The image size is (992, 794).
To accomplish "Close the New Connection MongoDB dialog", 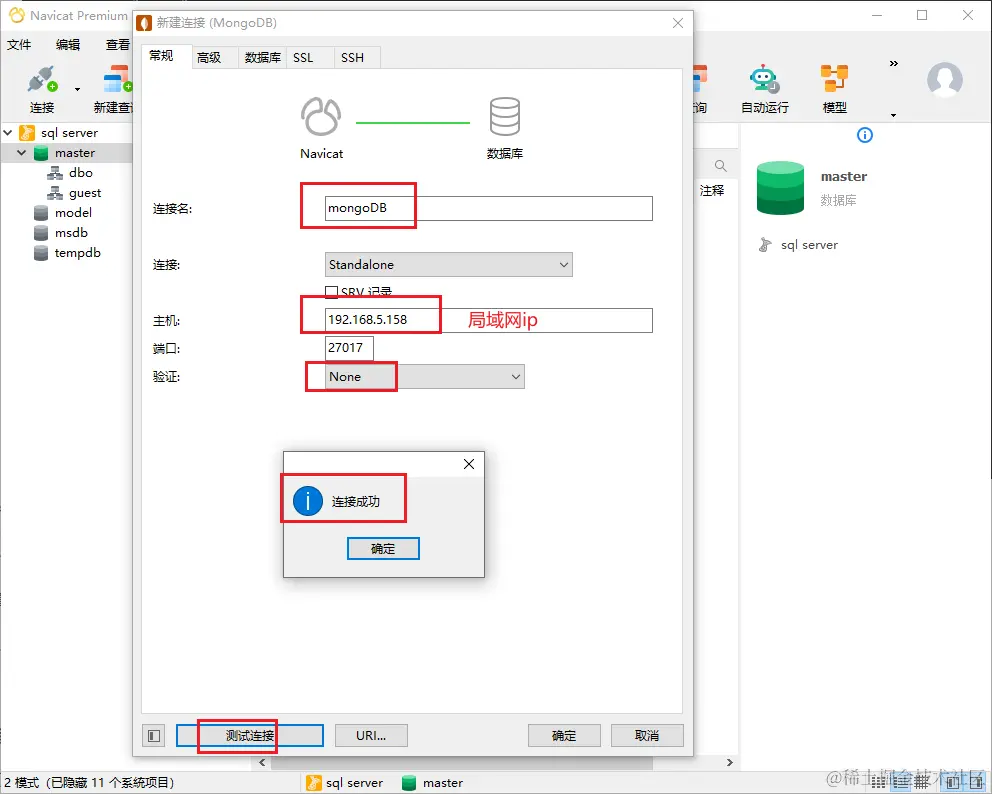I will pos(678,23).
